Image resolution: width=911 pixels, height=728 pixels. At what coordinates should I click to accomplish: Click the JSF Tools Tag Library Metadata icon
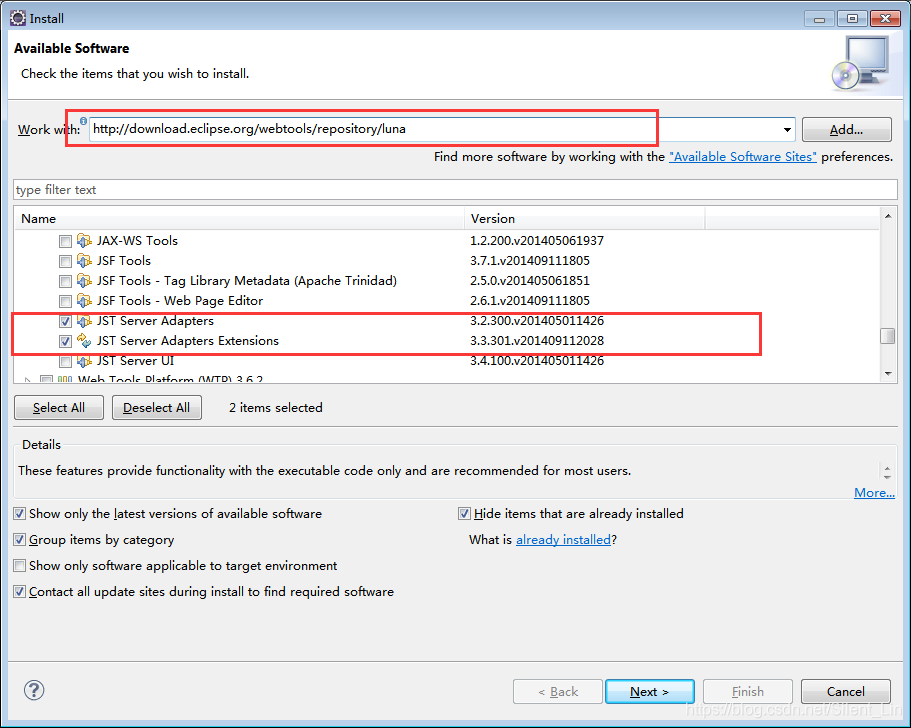84,281
